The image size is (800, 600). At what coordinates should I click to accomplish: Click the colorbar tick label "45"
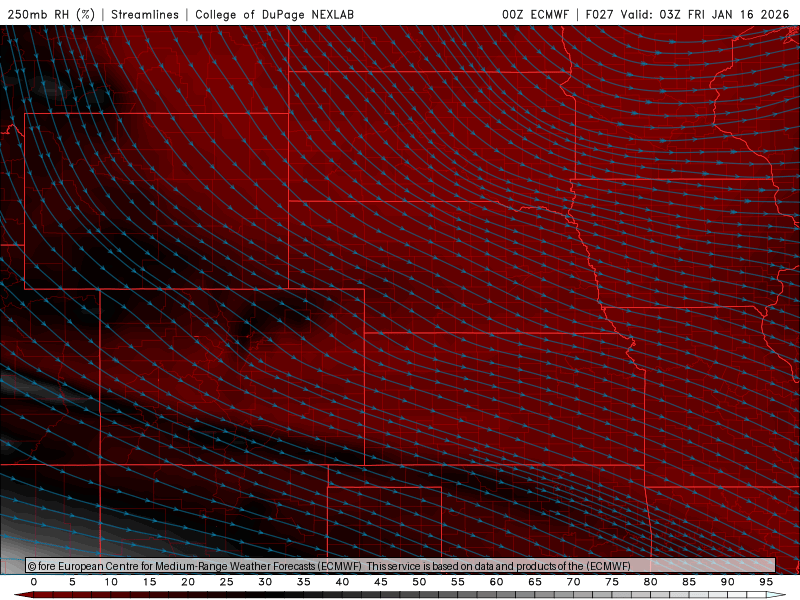(x=381, y=582)
